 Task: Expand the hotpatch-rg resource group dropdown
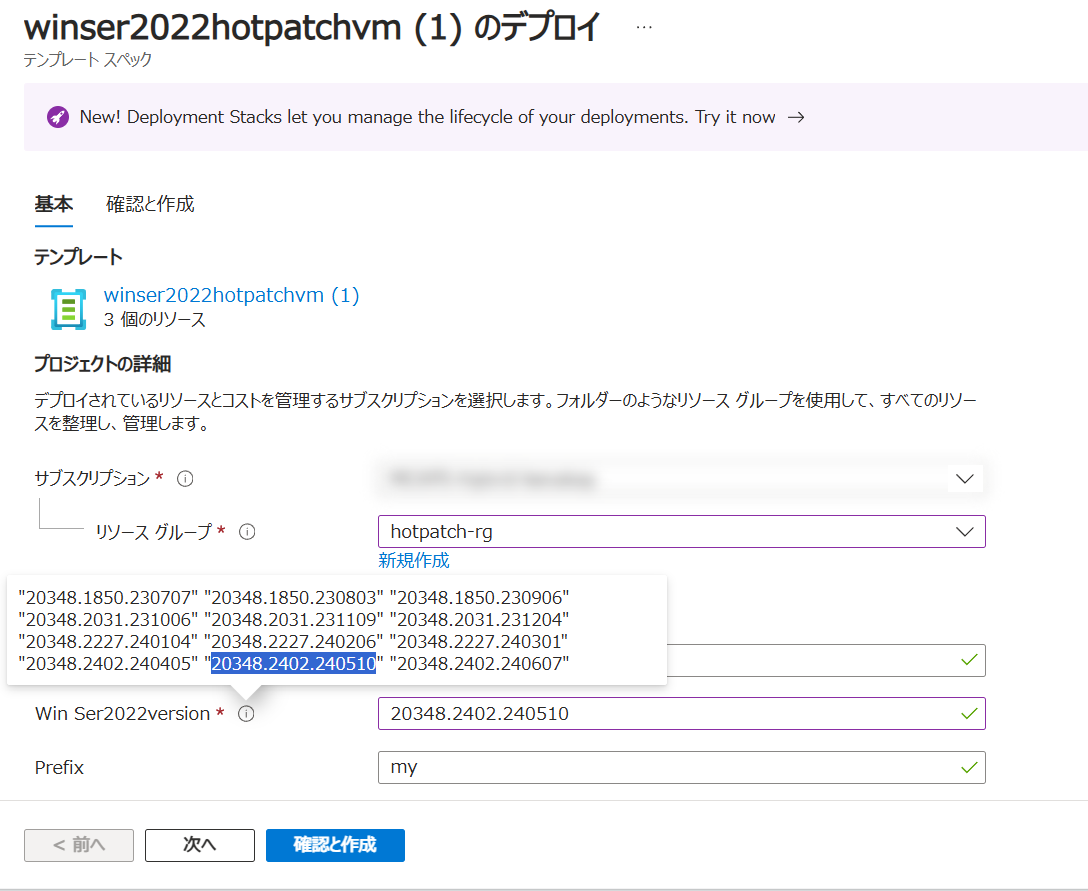point(681,532)
